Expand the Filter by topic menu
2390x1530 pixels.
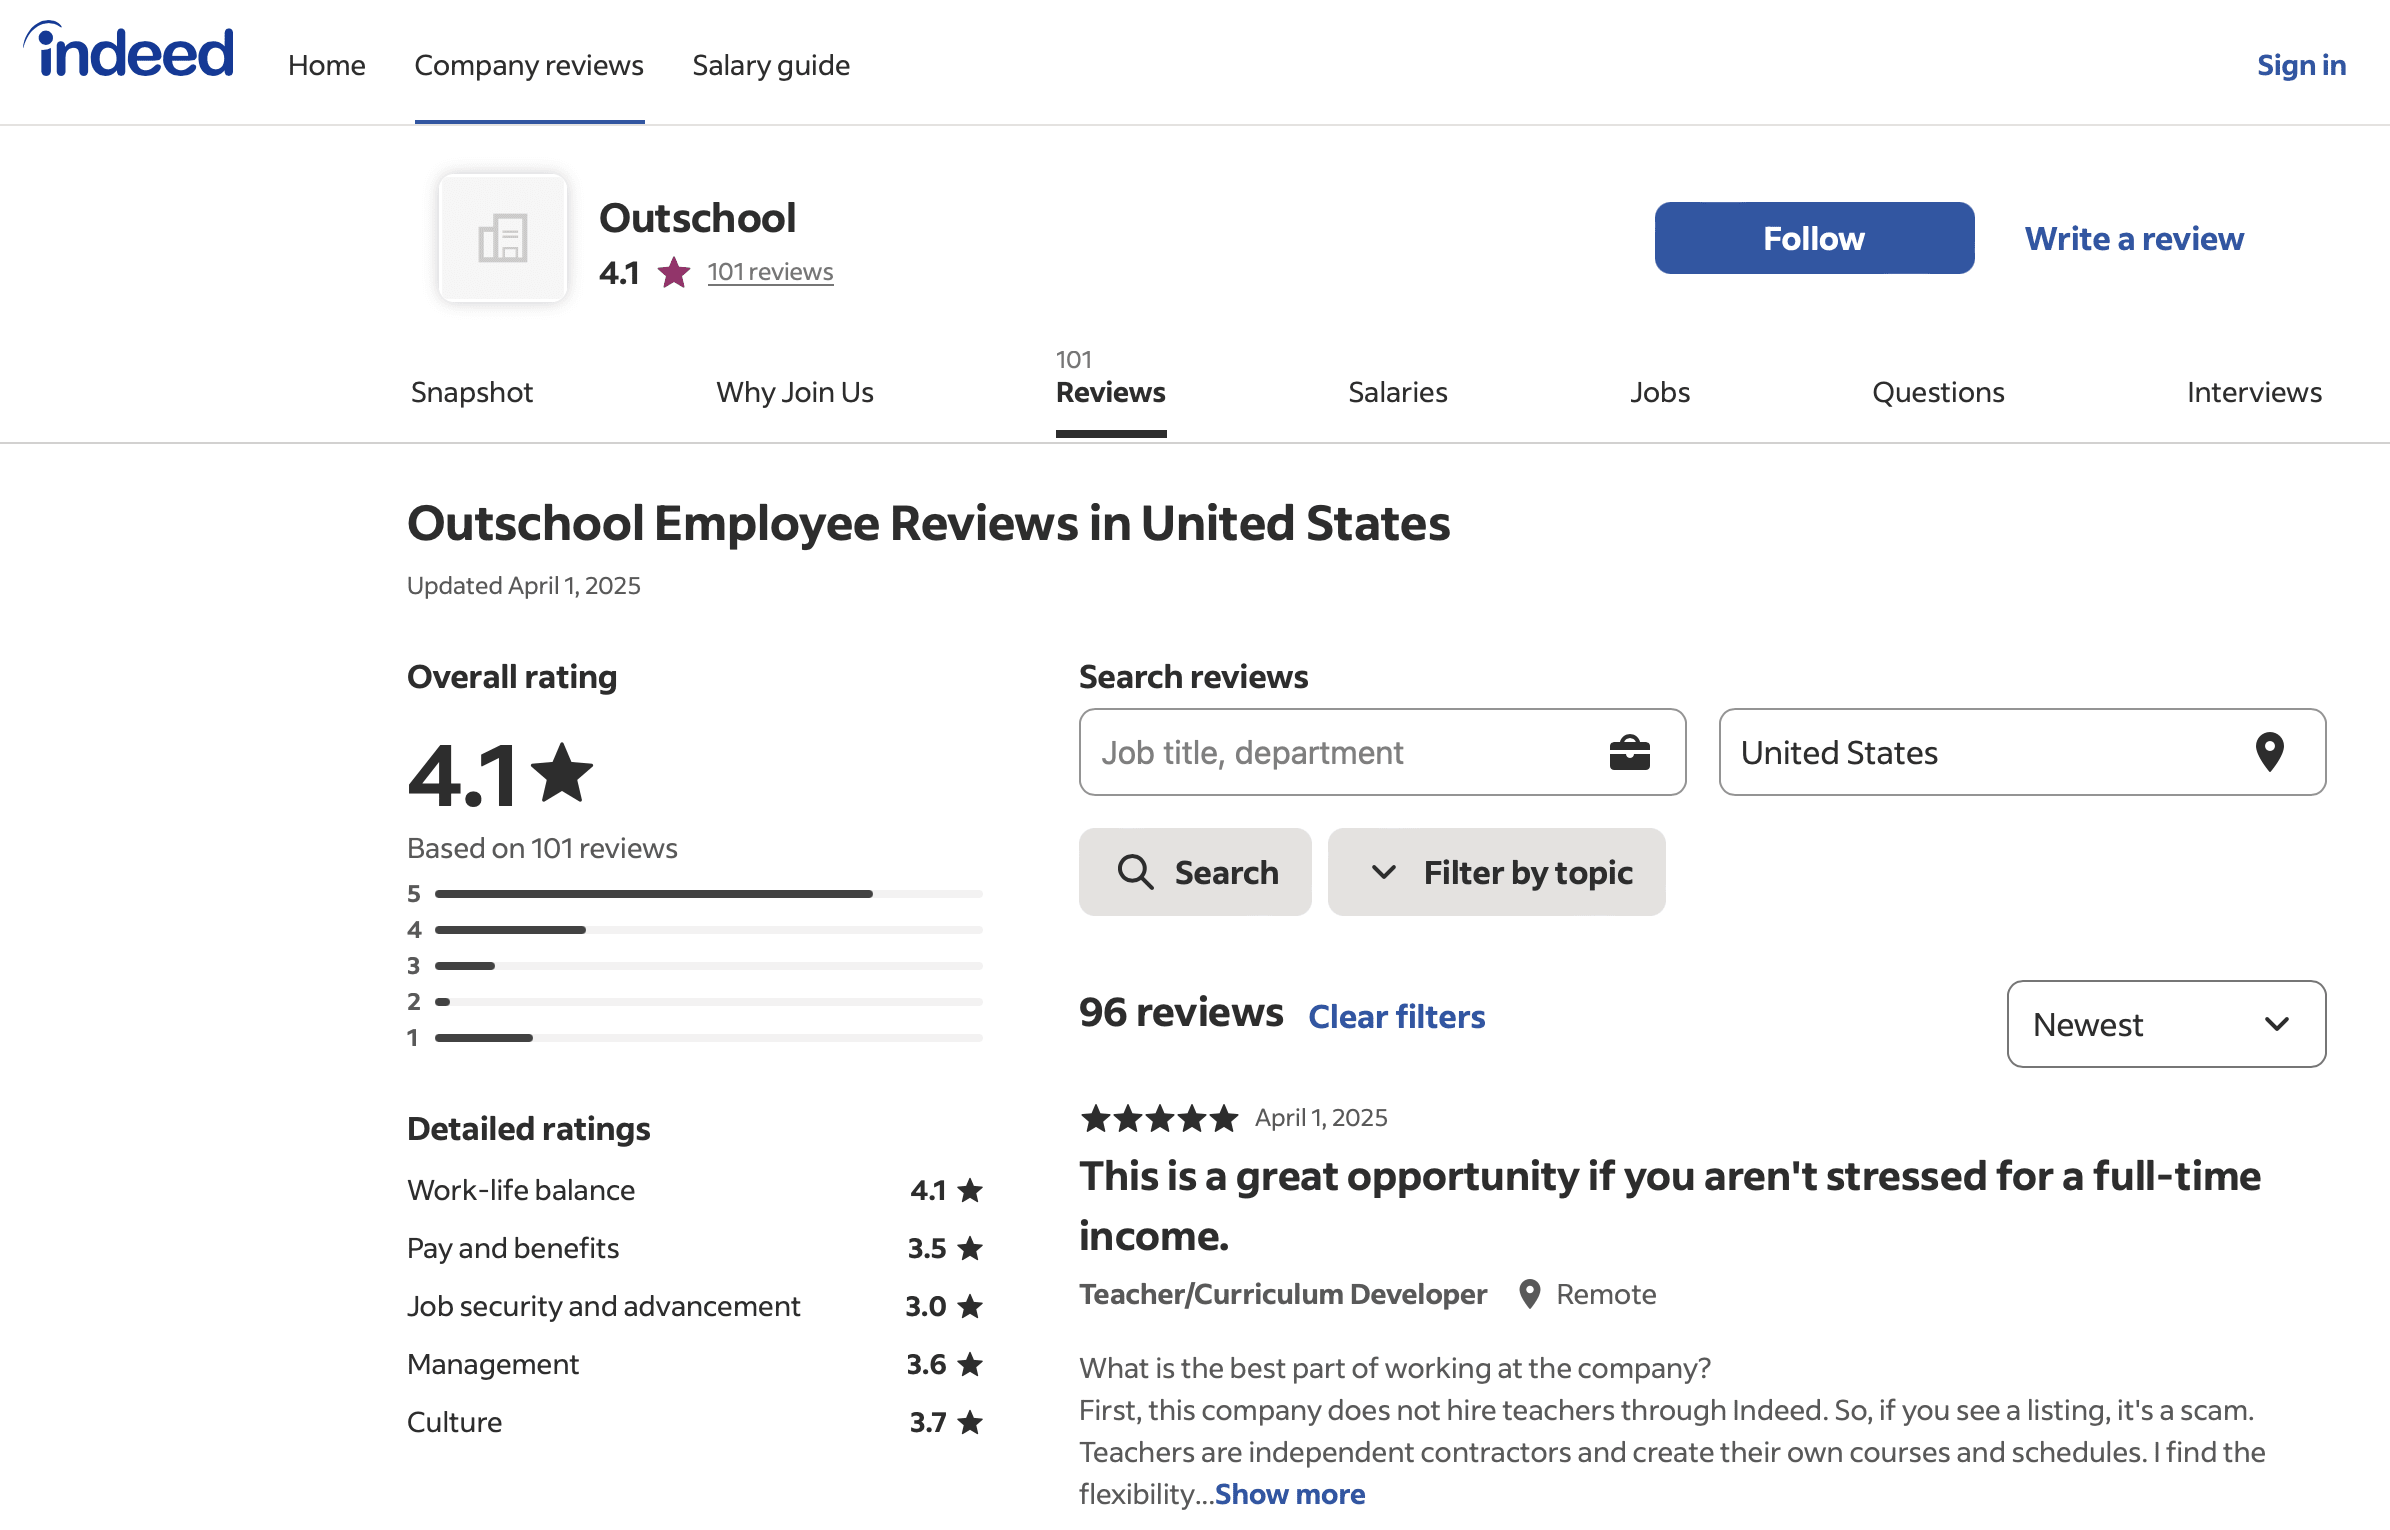[x=1495, y=872]
